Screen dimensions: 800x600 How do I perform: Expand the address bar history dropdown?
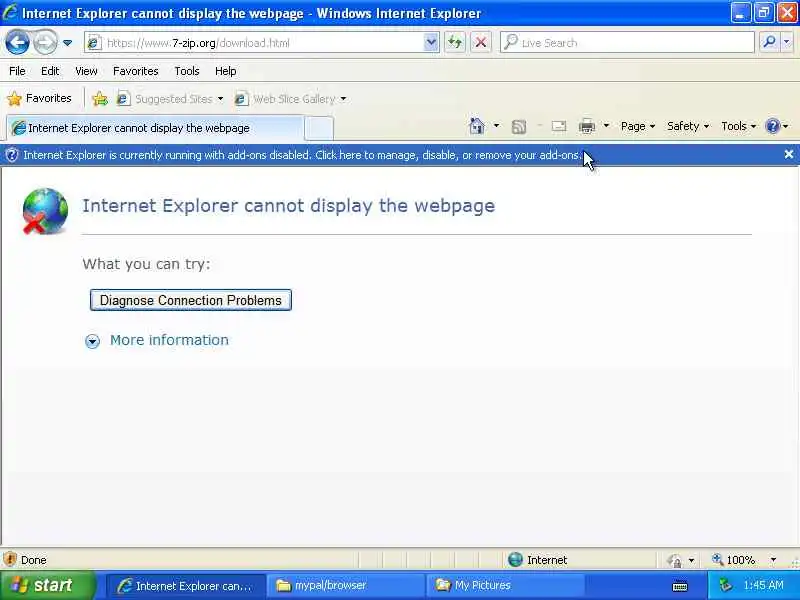pos(431,43)
